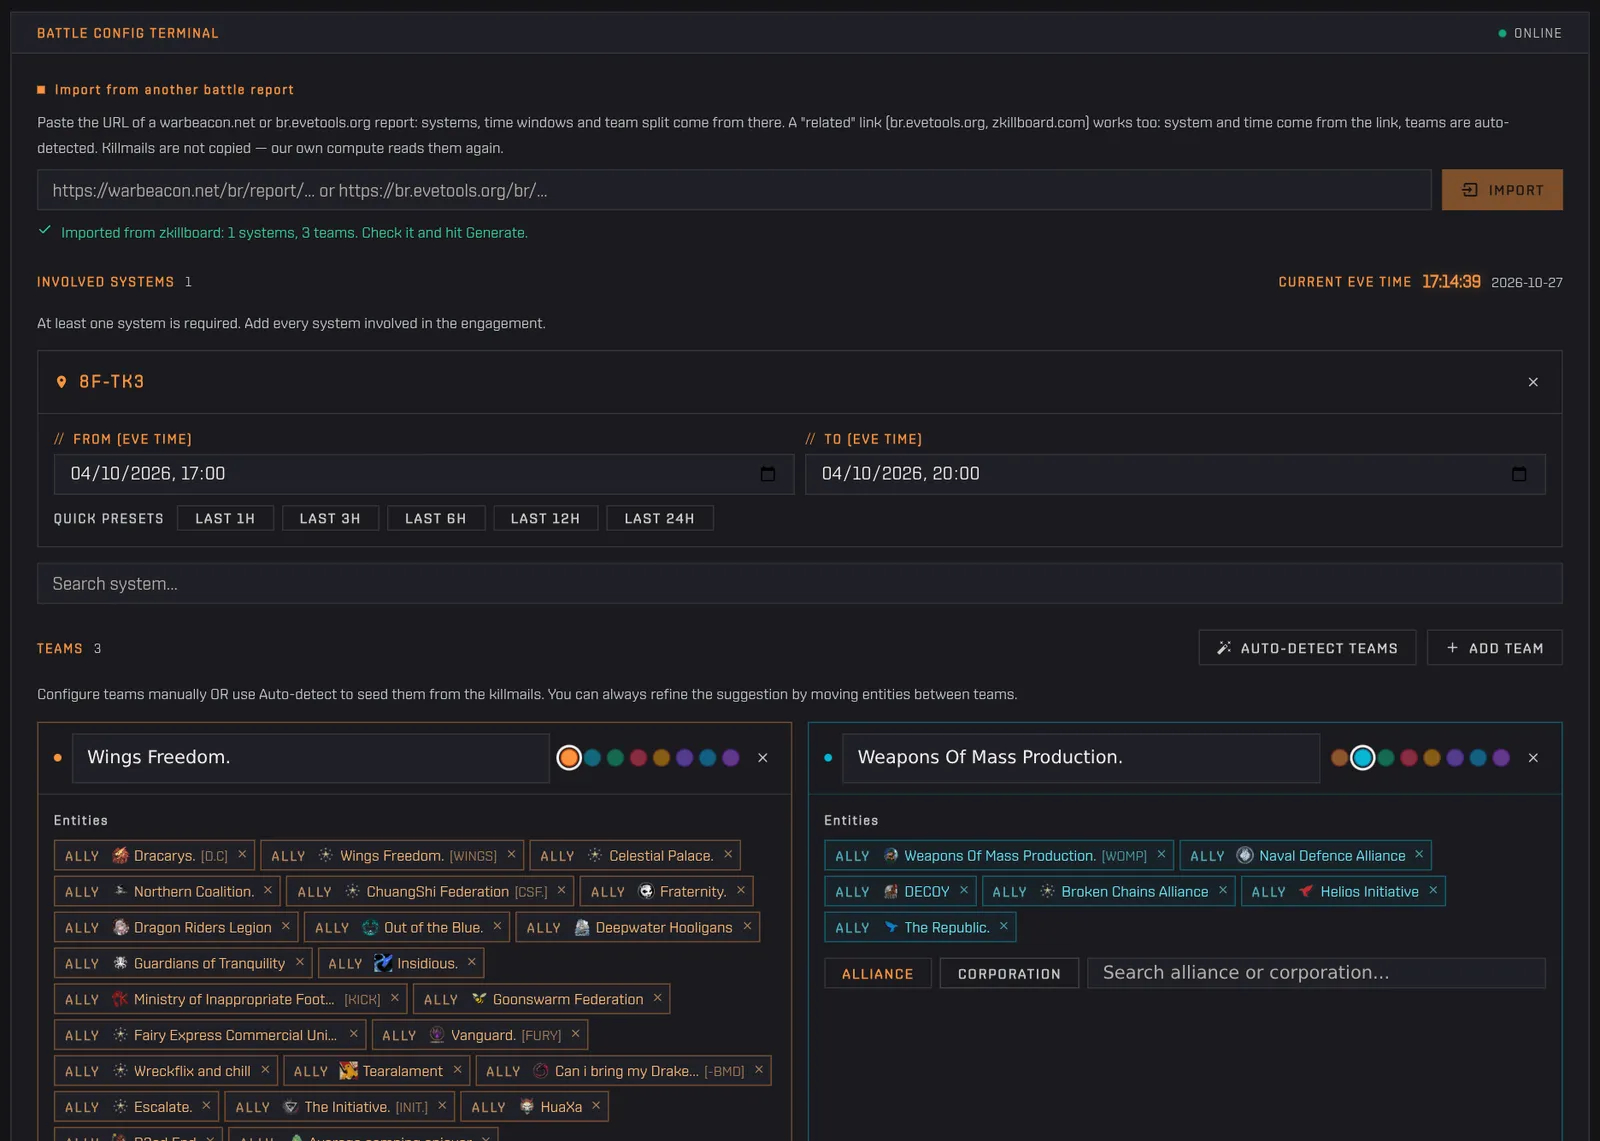This screenshot has width=1600, height=1141.
Task: Select orange color for Wings Freedom team
Action: (x=569, y=758)
